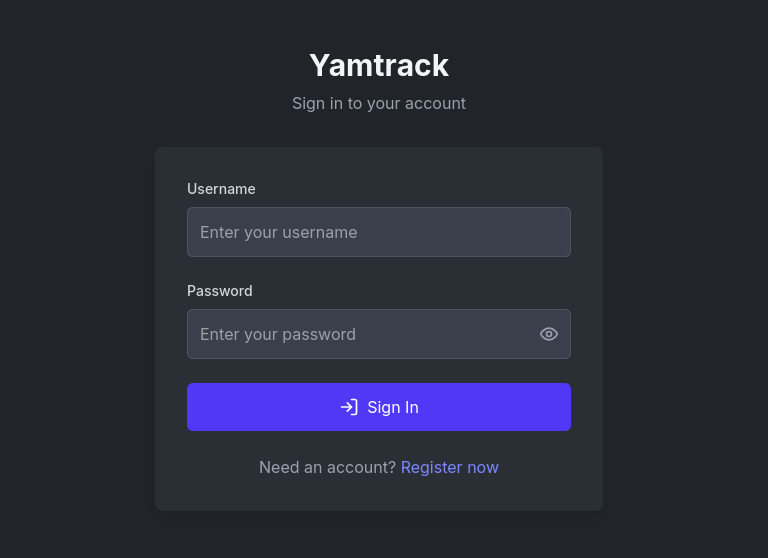Click the word "now" in the Register link
This screenshot has height=558, width=768.
(482, 467)
